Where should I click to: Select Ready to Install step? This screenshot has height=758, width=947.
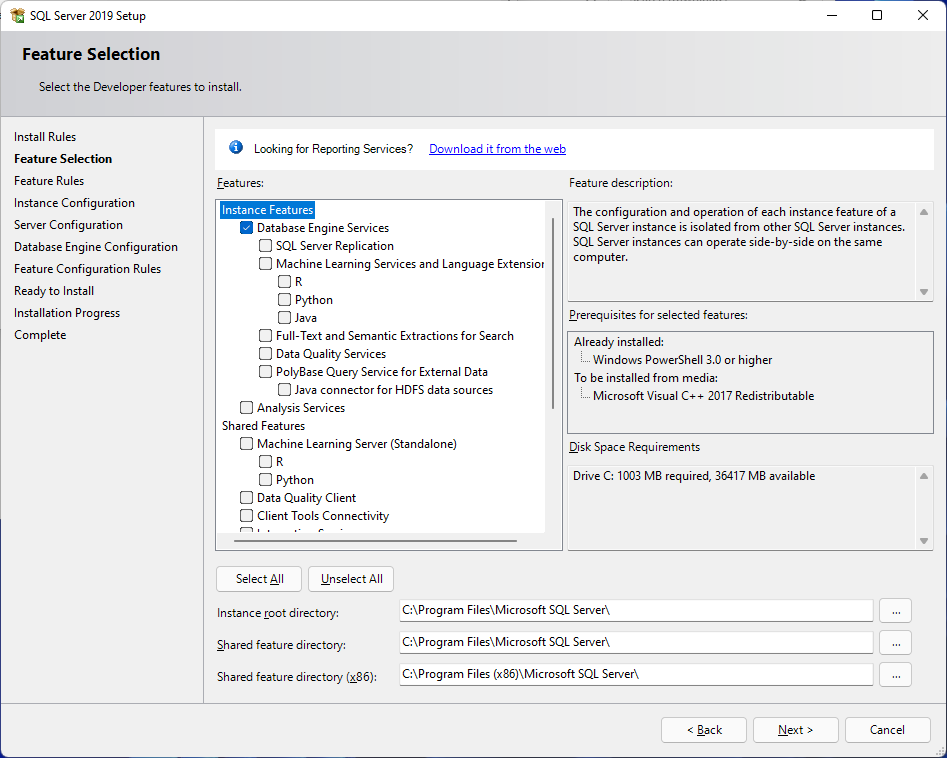[x=54, y=291]
